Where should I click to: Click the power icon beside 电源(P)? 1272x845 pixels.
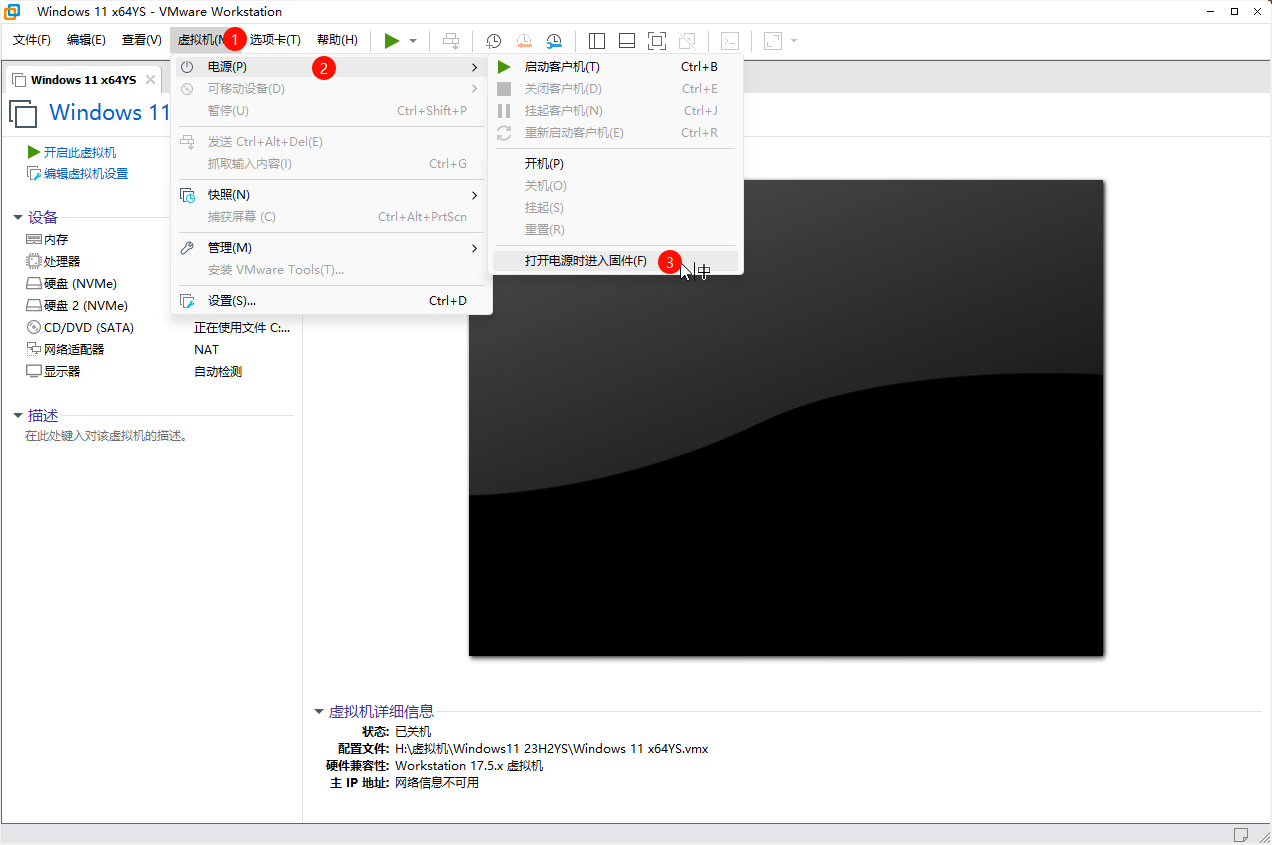[187, 67]
